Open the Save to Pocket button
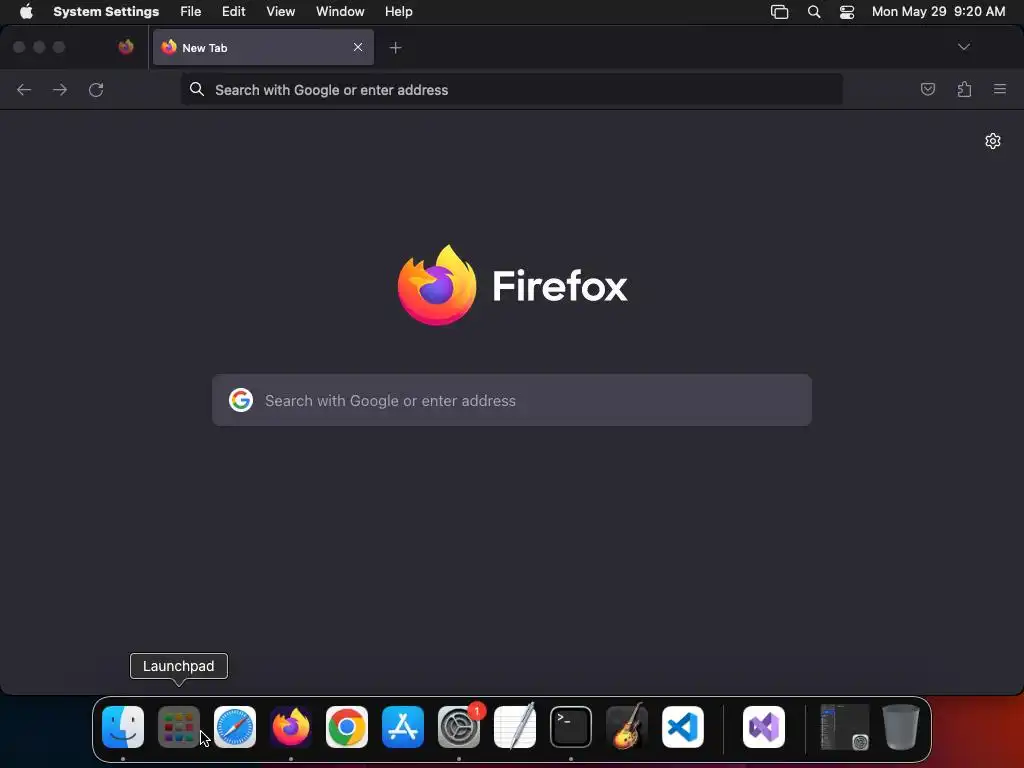This screenshot has height=768, width=1024. [x=927, y=89]
